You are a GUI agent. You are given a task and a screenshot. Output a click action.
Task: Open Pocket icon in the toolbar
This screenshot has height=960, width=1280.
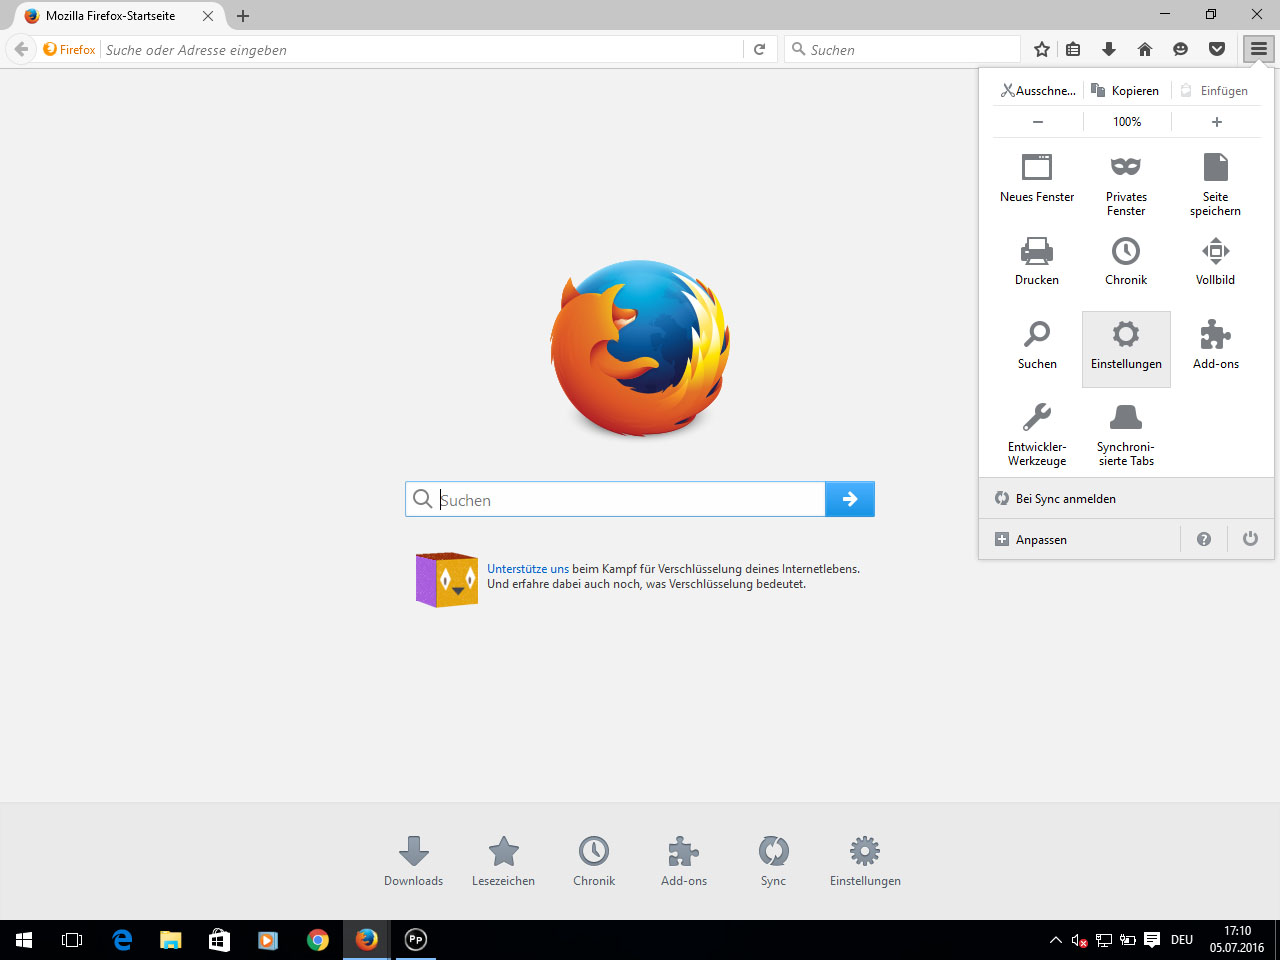(x=1217, y=49)
